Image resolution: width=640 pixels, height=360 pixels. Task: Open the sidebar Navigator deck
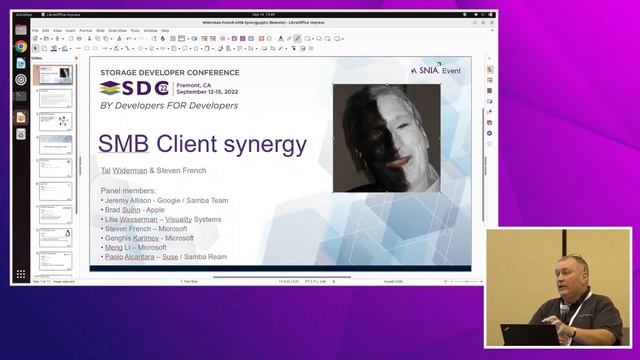point(490,133)
